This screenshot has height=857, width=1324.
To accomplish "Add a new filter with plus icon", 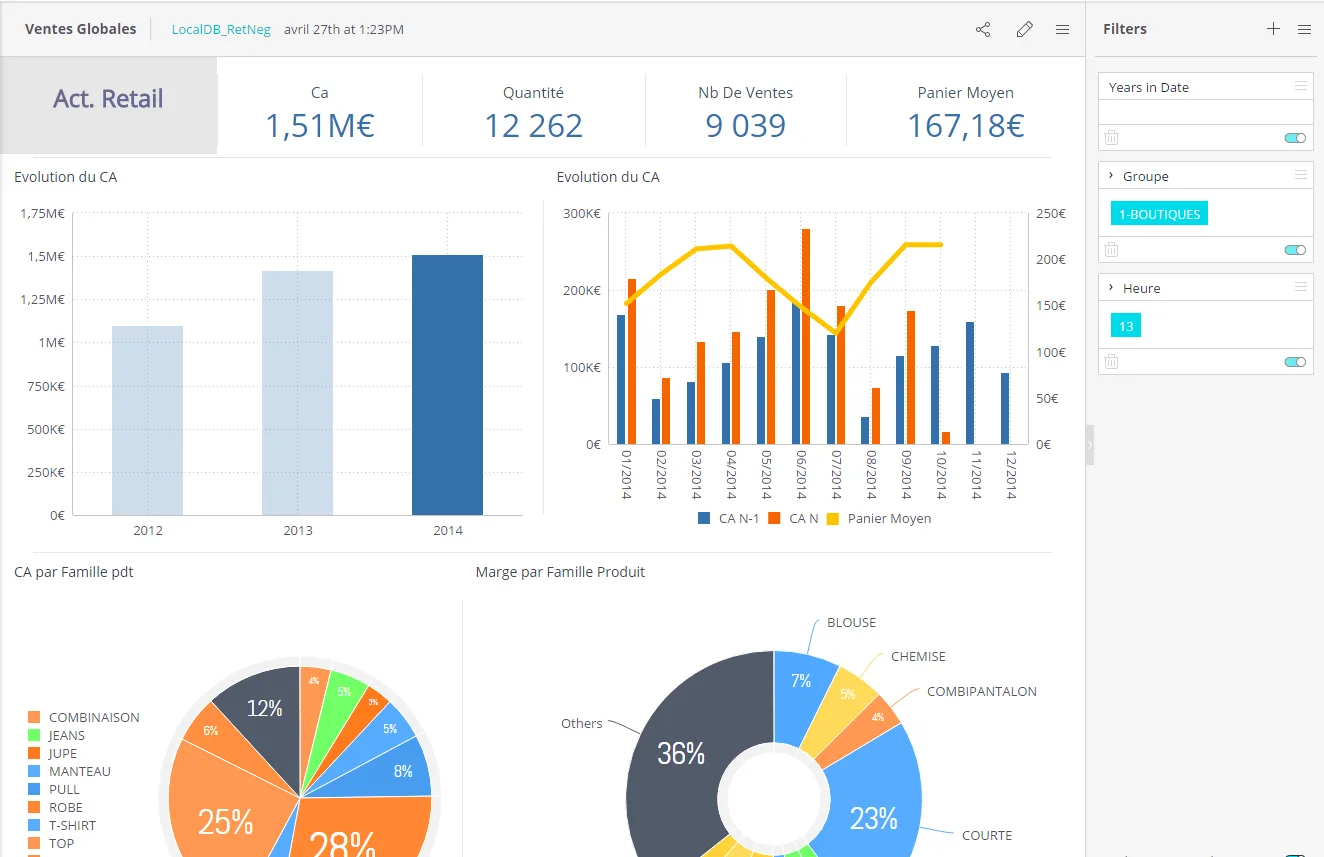I will click(1273, 29).
